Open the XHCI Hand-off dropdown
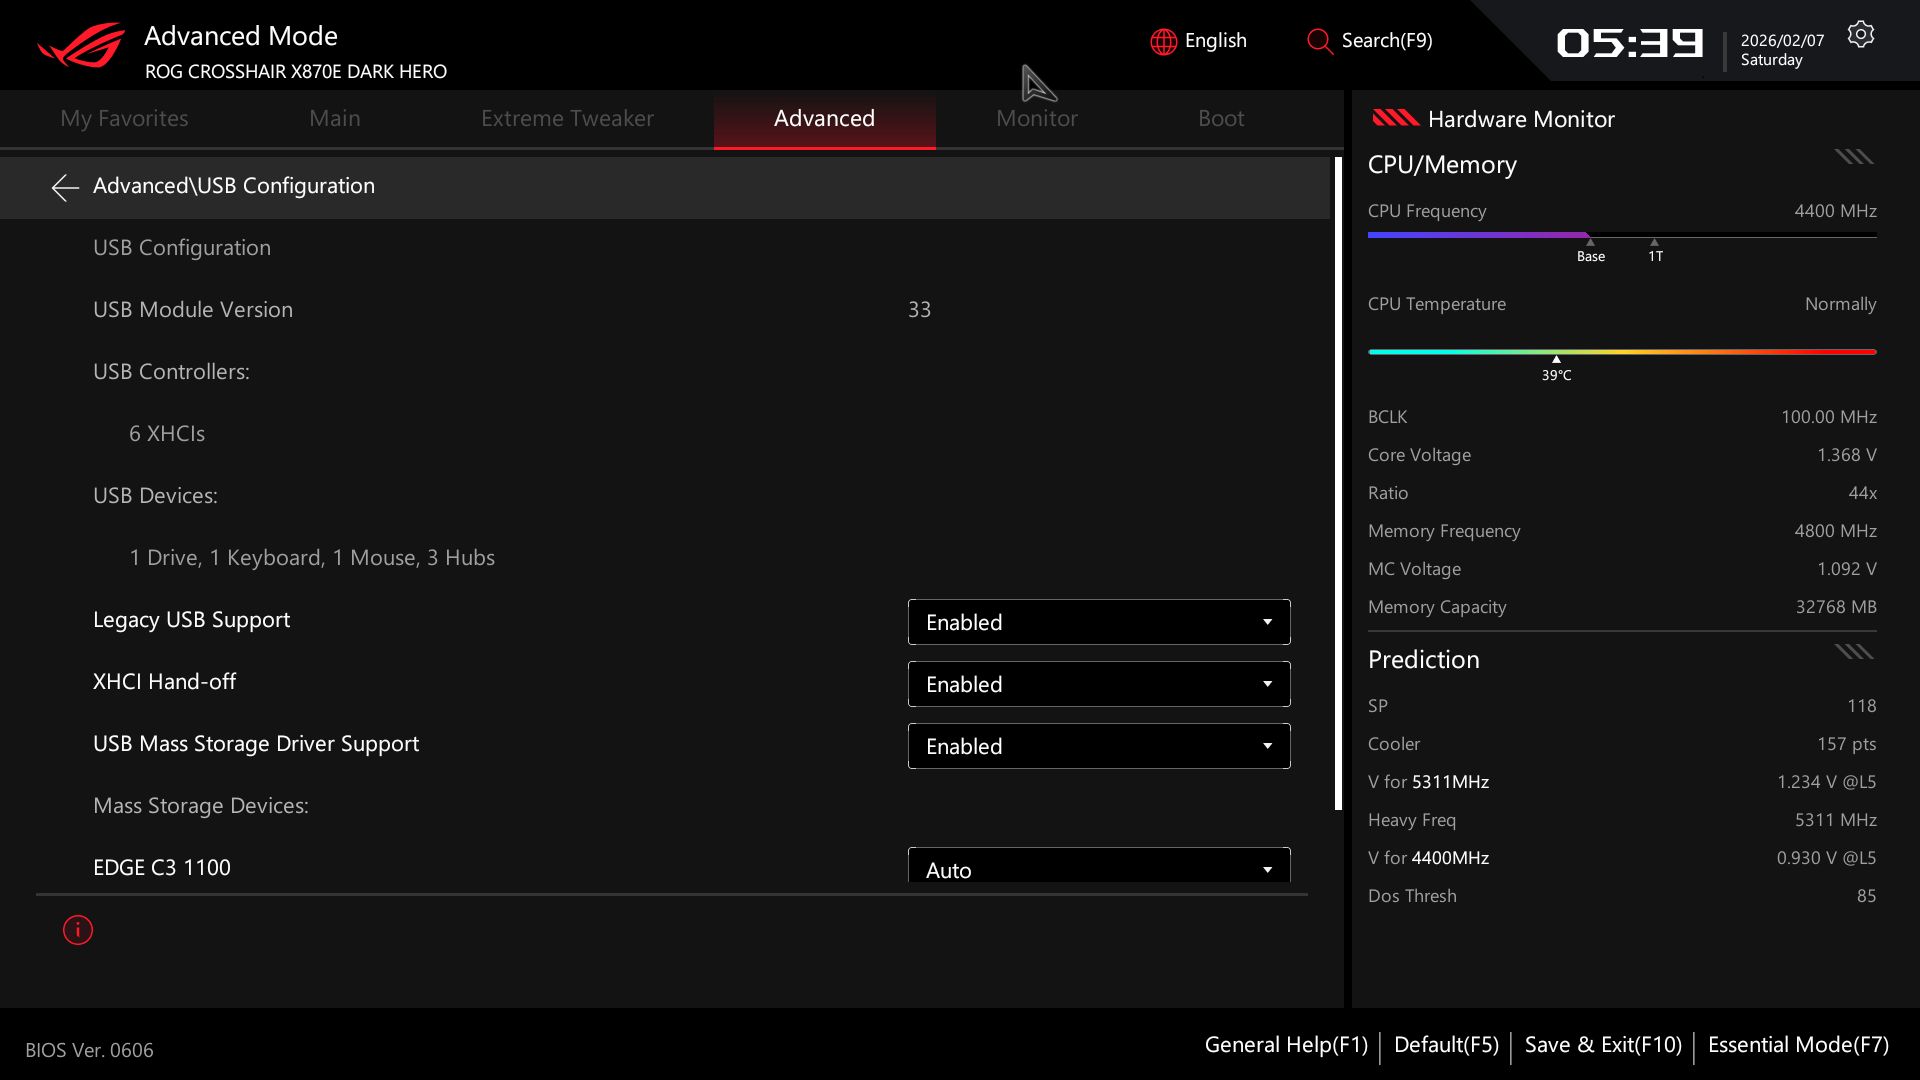 [x=1098, y=684]
